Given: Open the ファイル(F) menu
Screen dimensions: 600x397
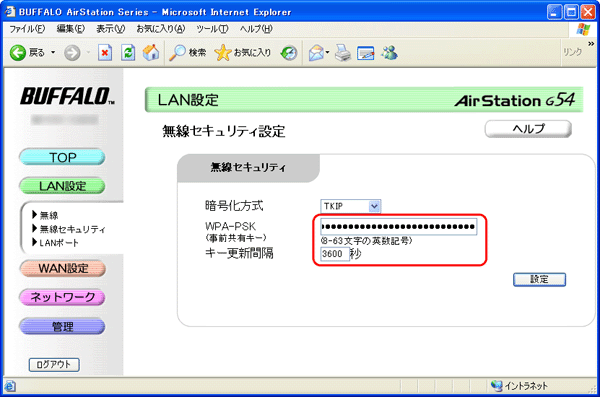Looking at the screenshot, I should point(27,29).
